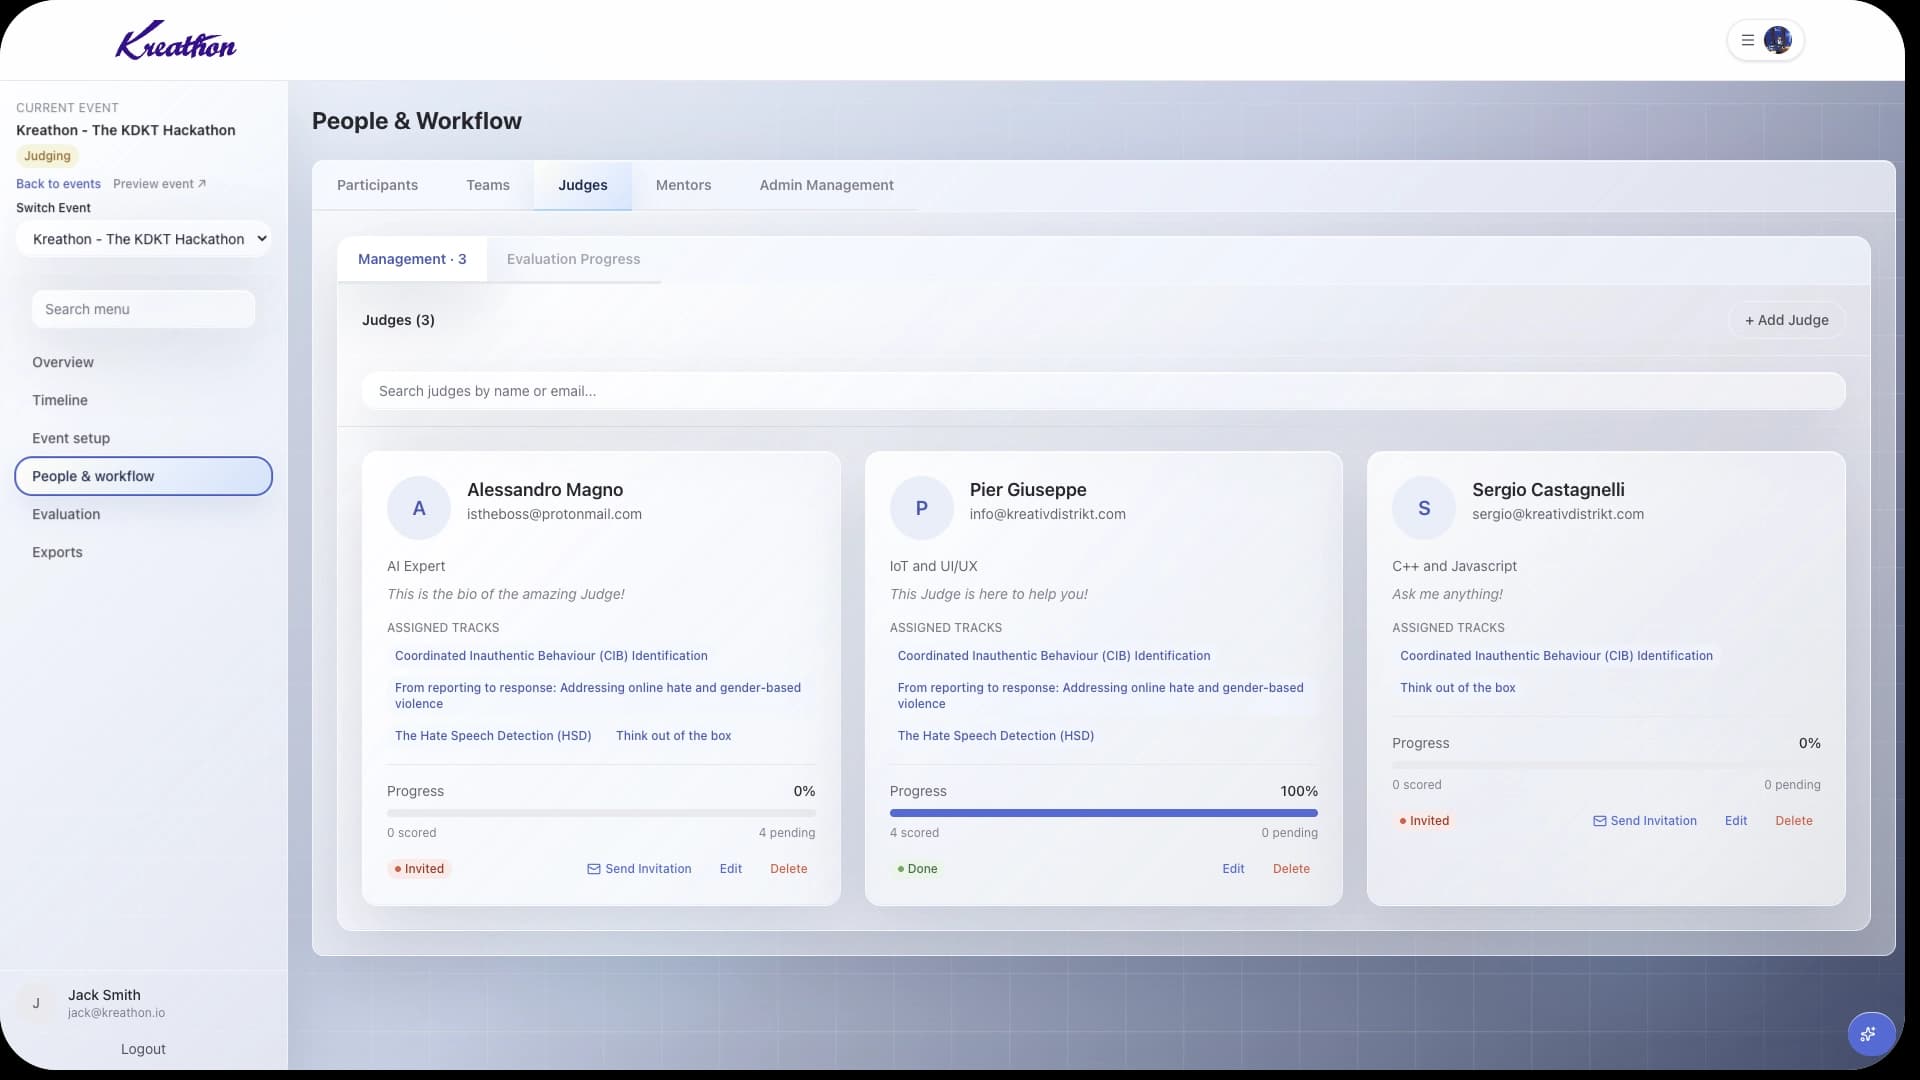This screenshot has width=1920, height=1080.
Task: Click Sergio's Think out of the box track
Action: 1457,688
